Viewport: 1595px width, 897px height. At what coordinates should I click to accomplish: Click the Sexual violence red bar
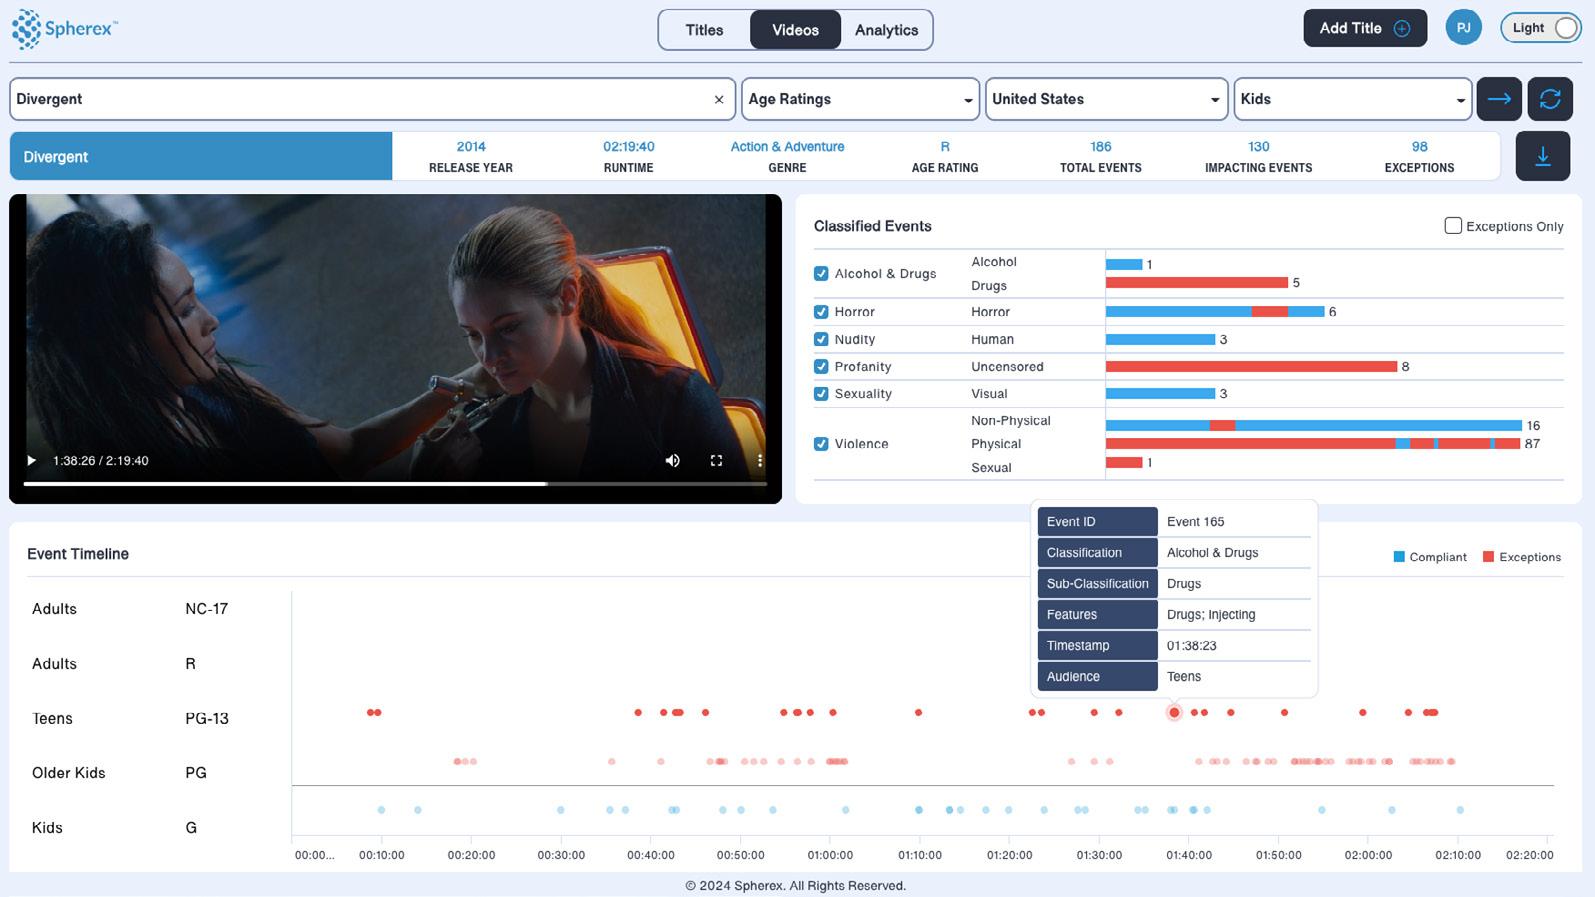click(x=1124, y=462)
